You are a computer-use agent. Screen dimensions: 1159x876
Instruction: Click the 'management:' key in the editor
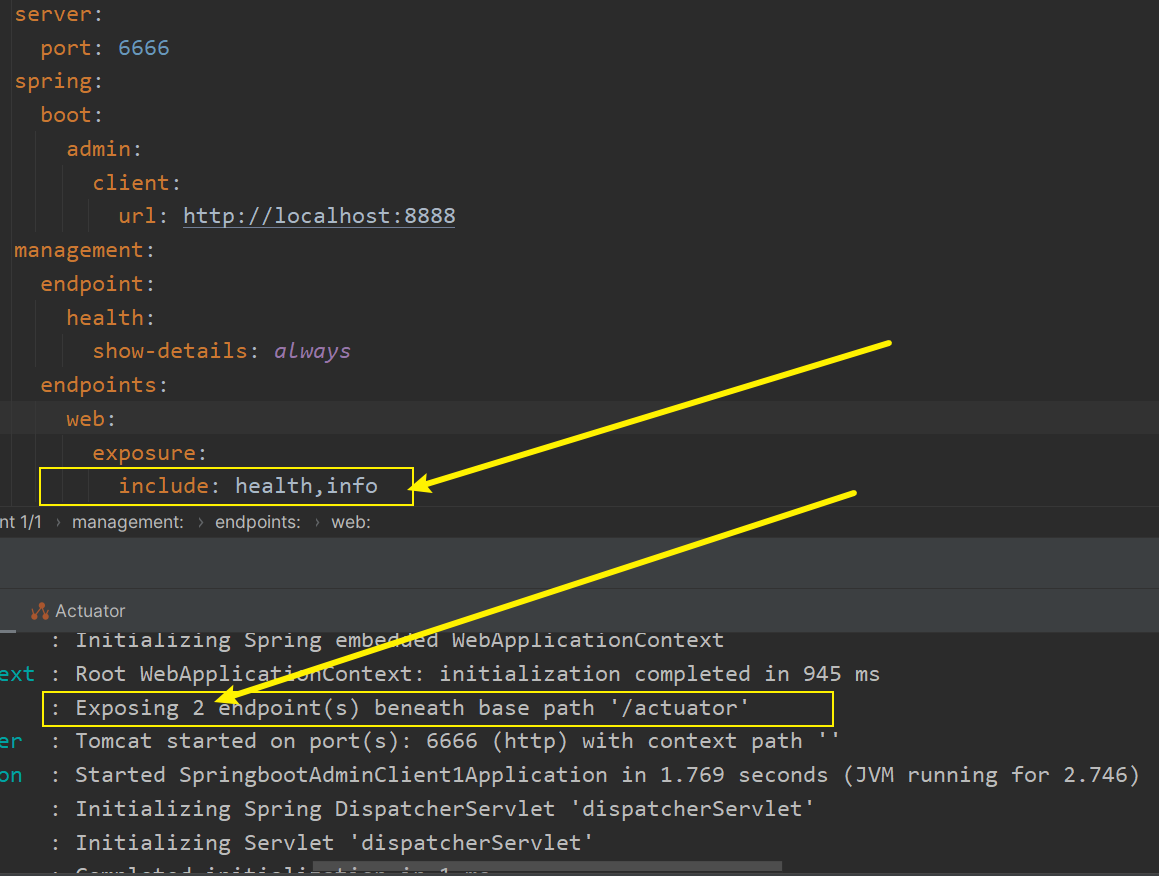tap(84, 250)
